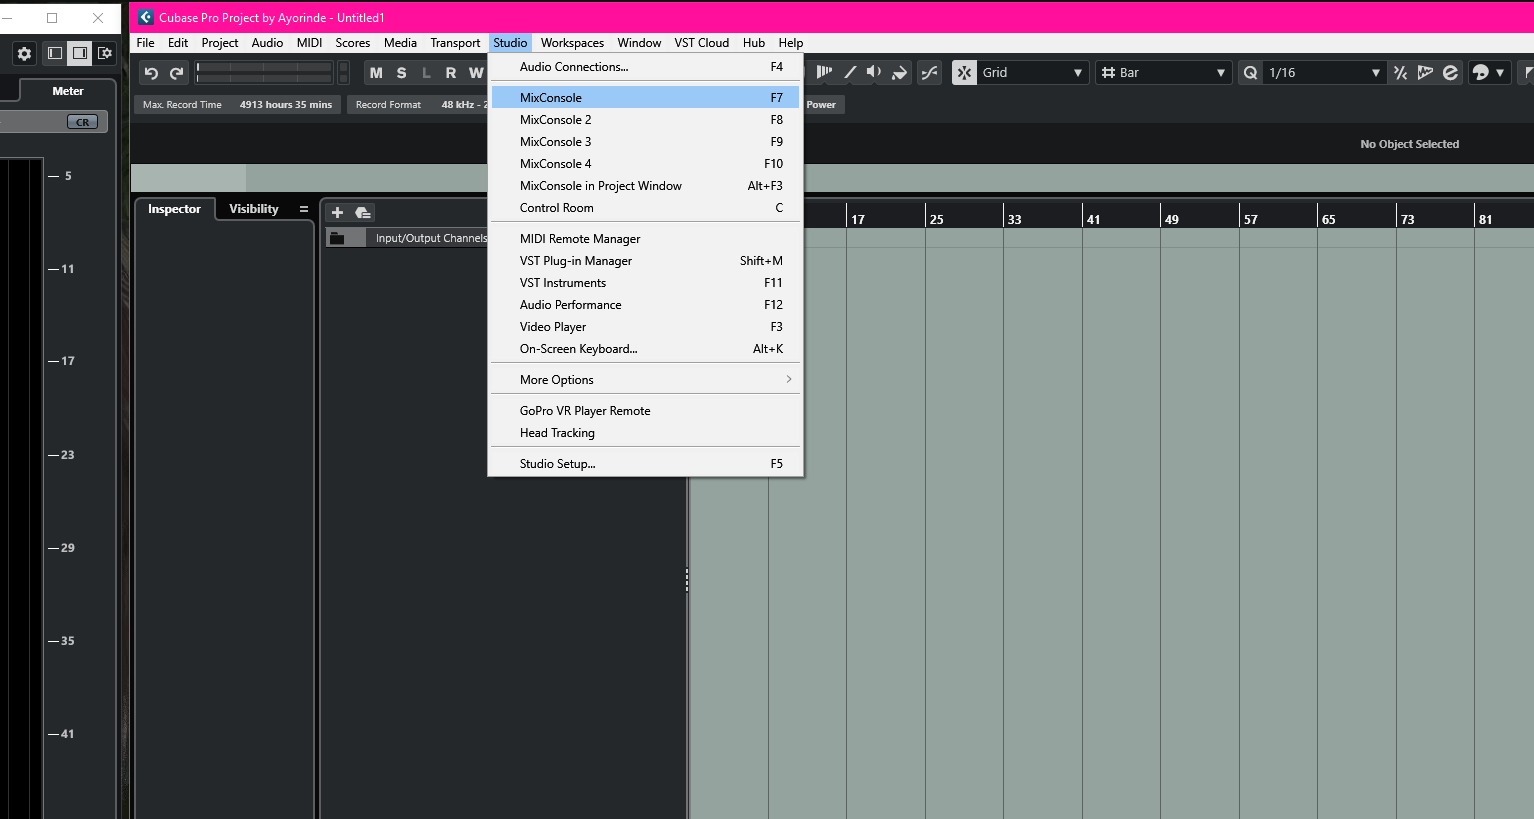Image resolution: width=1534 pixels, height=819 pixels.
Task: Select Audio Connections from Studio menu
Action: [x=645, y=67]
